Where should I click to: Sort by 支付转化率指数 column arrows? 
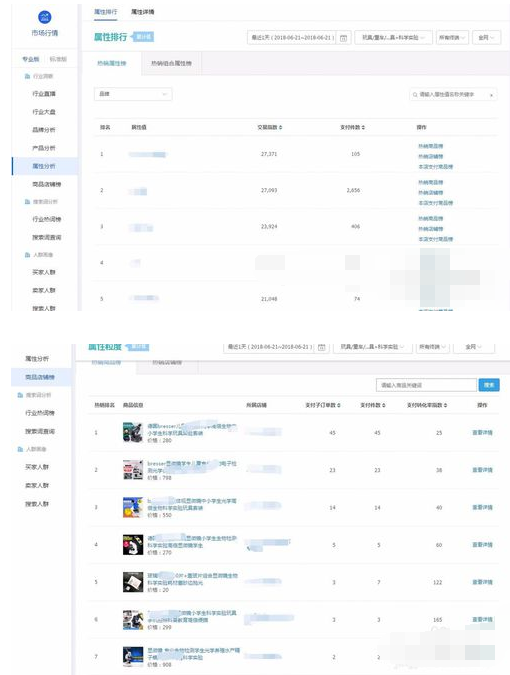coord(445,405)
